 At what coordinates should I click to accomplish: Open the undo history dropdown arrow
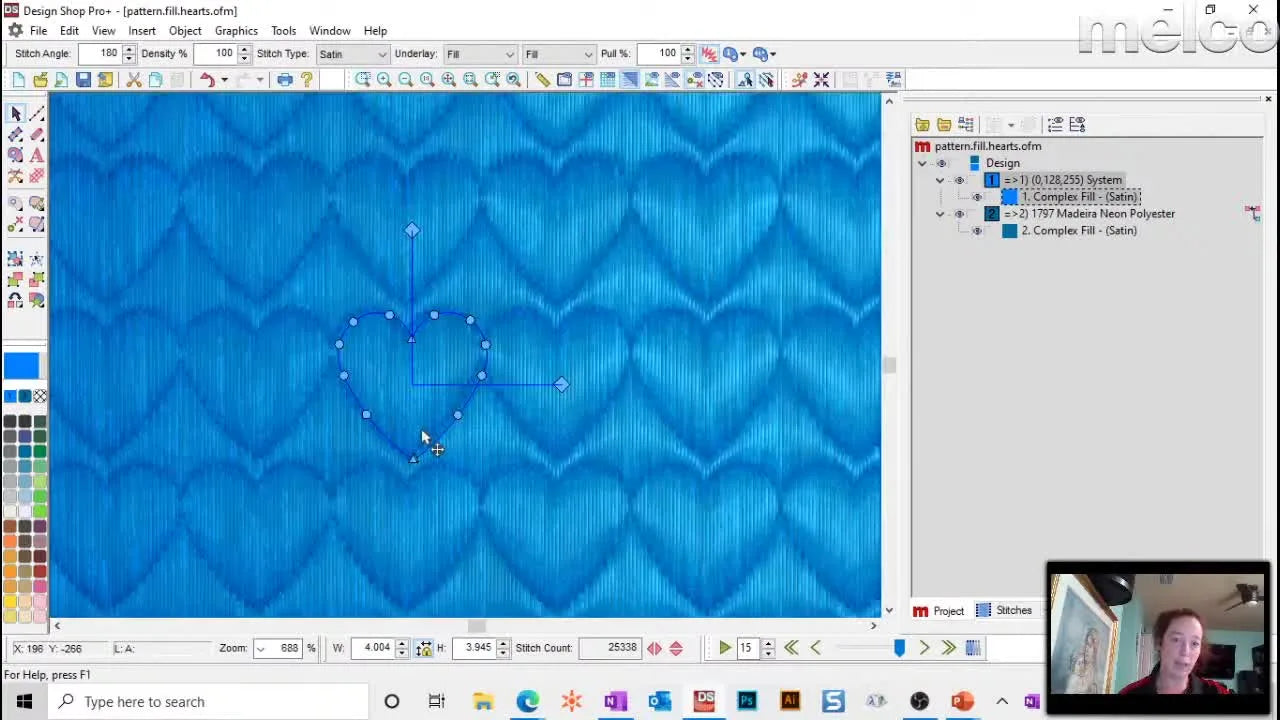point(224,80)
